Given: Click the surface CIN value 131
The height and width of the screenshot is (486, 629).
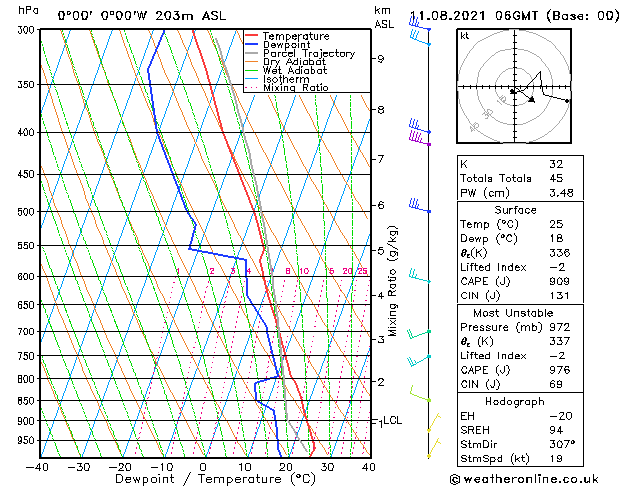Looking at the screenshot, I should 560,296.
